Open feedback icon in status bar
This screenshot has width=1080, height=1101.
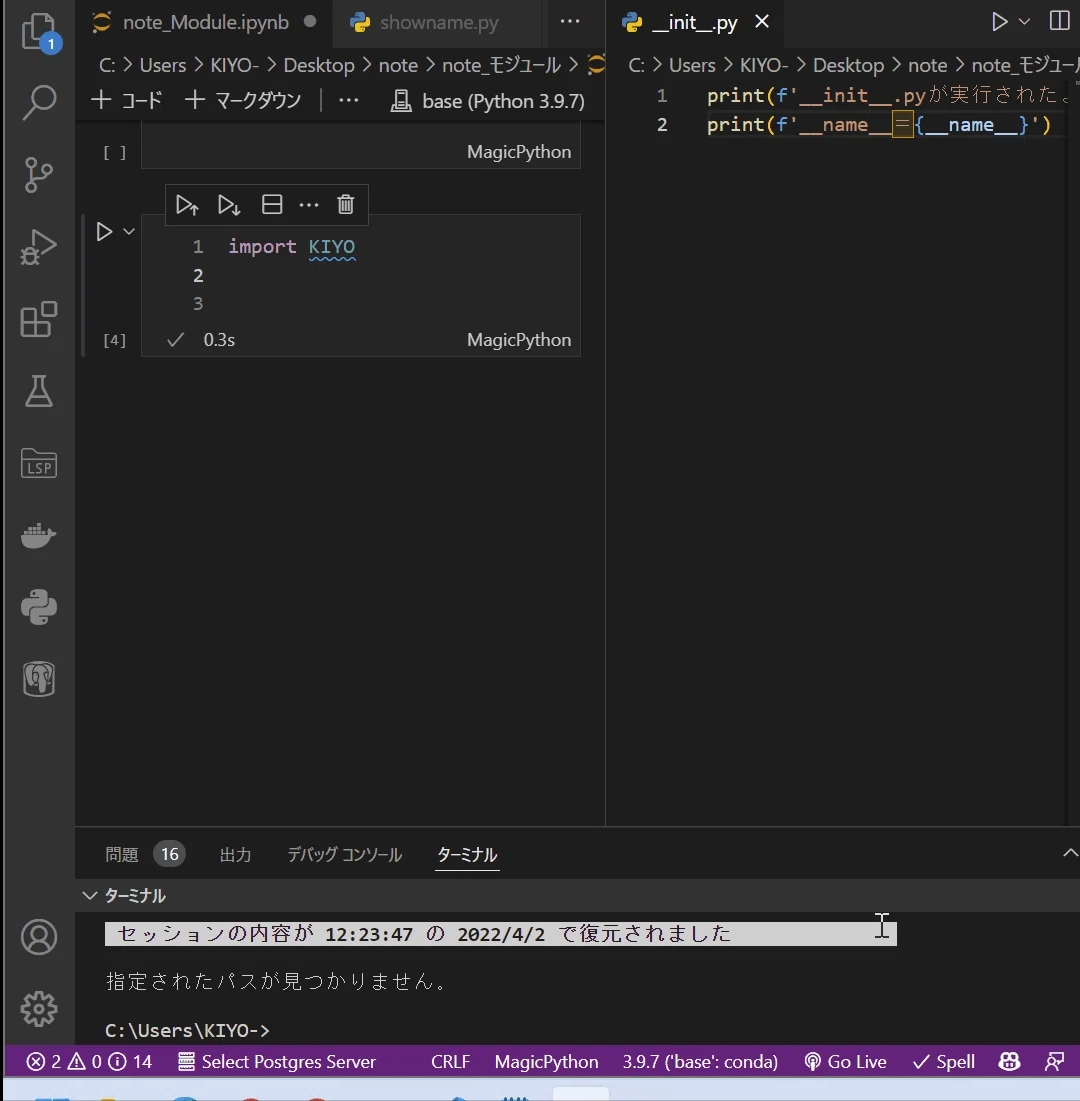point(1054,1062)
